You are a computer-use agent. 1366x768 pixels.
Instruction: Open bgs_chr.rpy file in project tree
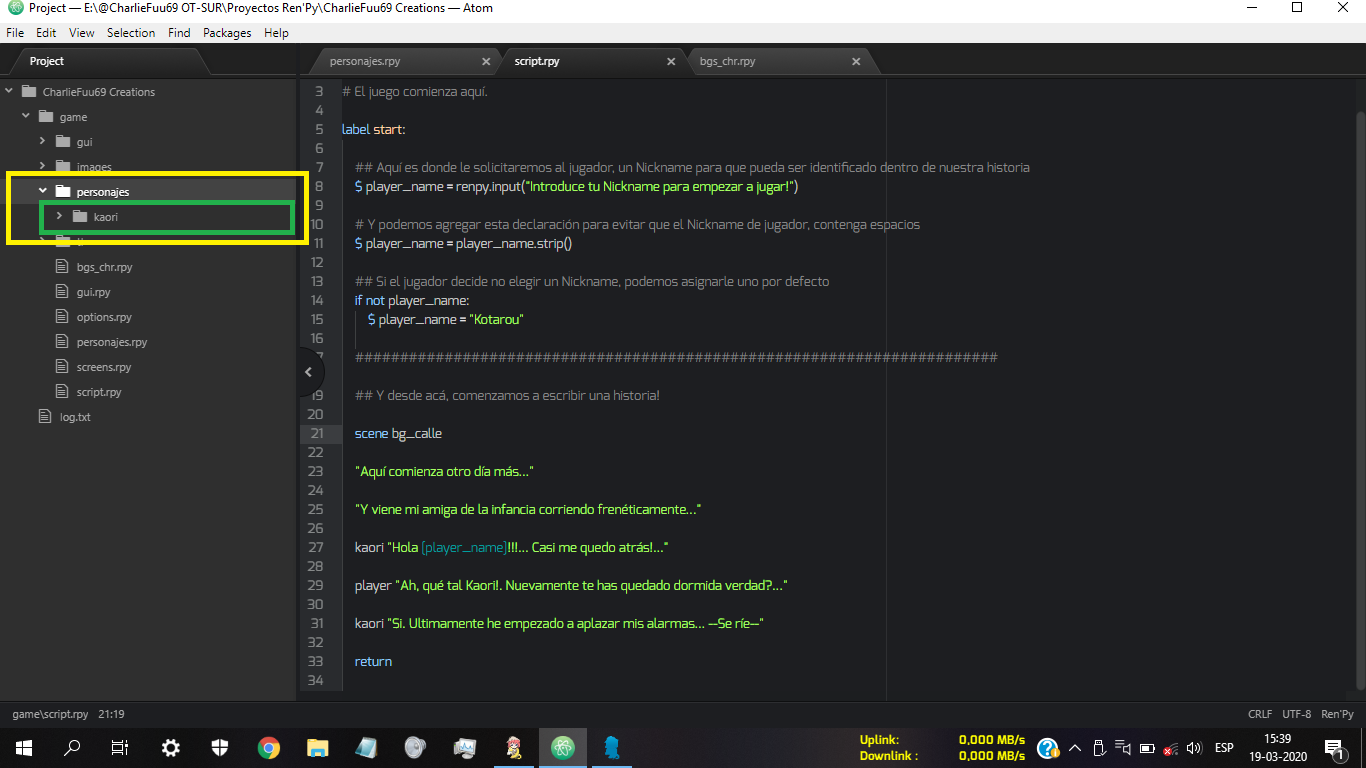point(104,267)
